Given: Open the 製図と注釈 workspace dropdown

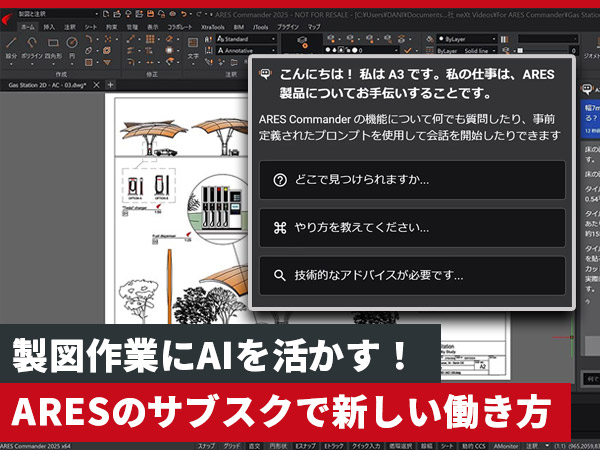Looking at the screenshot, I should [x=58, y=14].
